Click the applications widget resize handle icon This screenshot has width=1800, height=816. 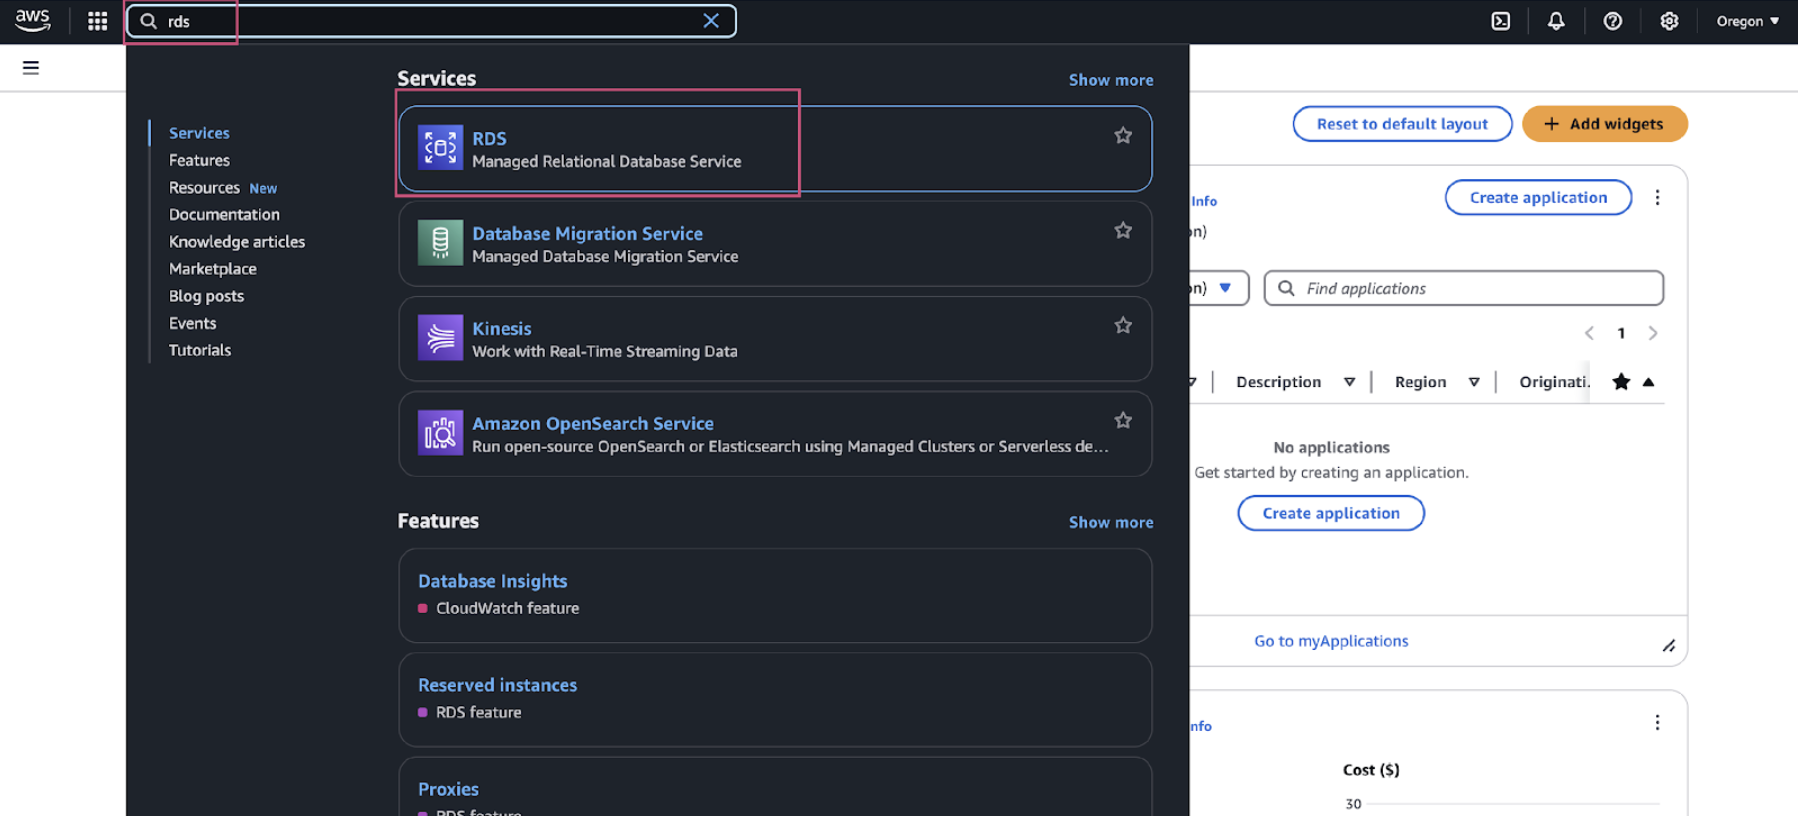pyautogui.click(x=1668, y=646)
